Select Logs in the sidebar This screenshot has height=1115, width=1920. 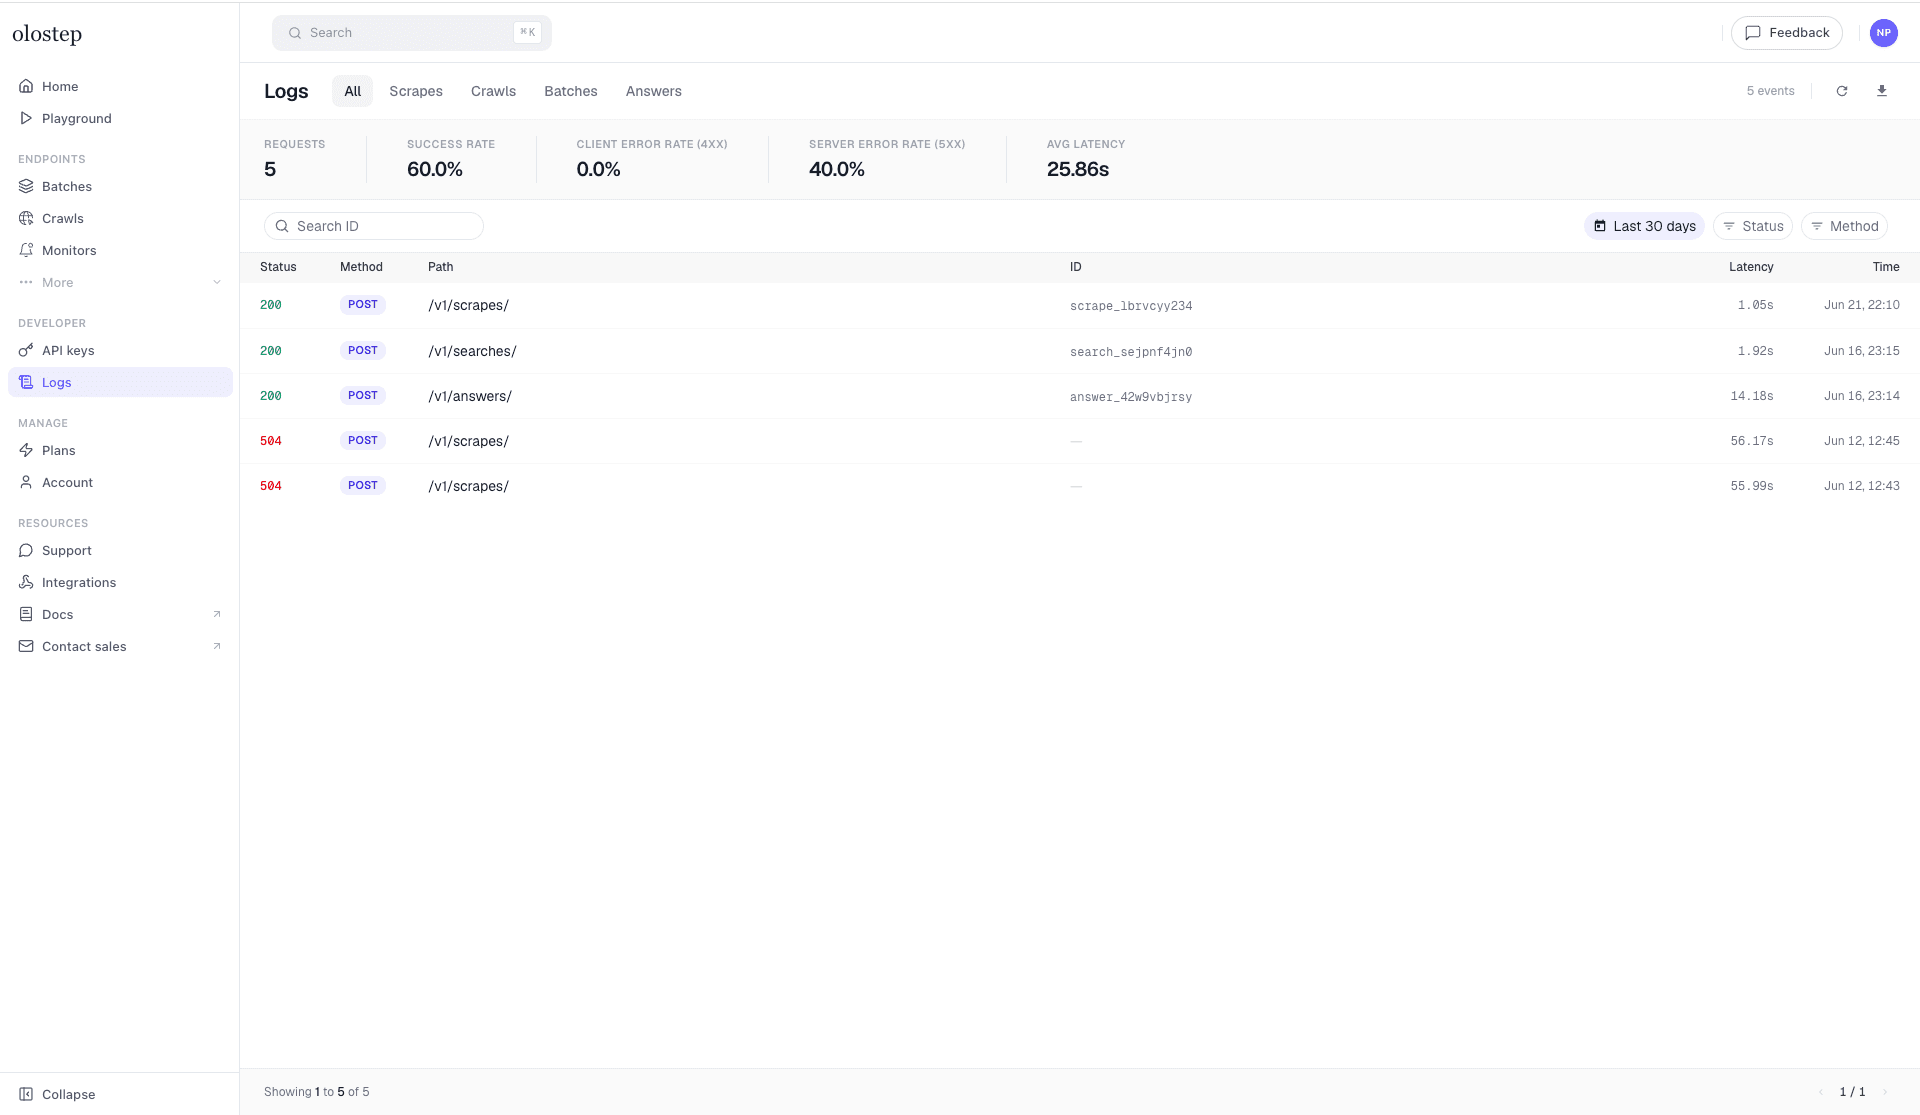[120, 382]
